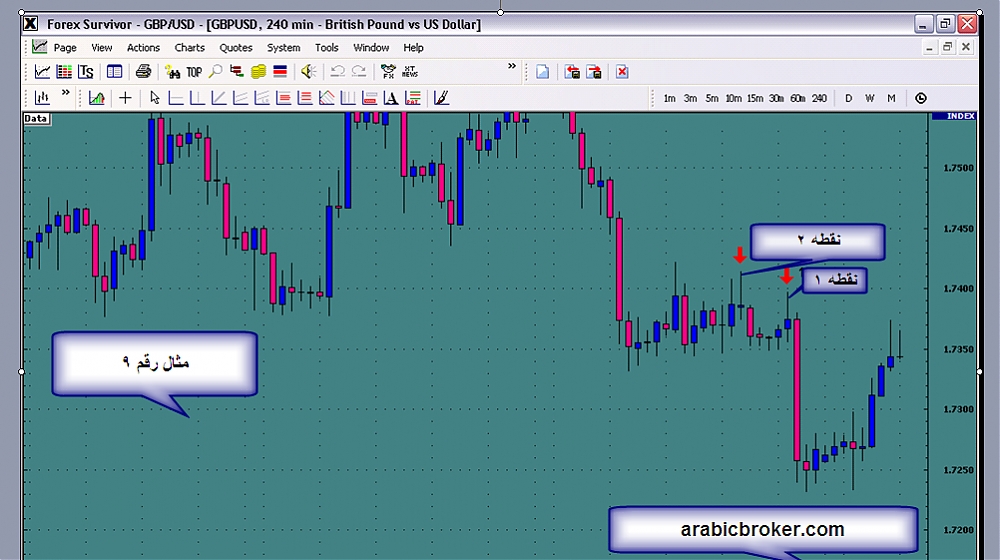Switch chart to the daily 'D' timeframe
Screen dimensions: 1000x560
848,98
